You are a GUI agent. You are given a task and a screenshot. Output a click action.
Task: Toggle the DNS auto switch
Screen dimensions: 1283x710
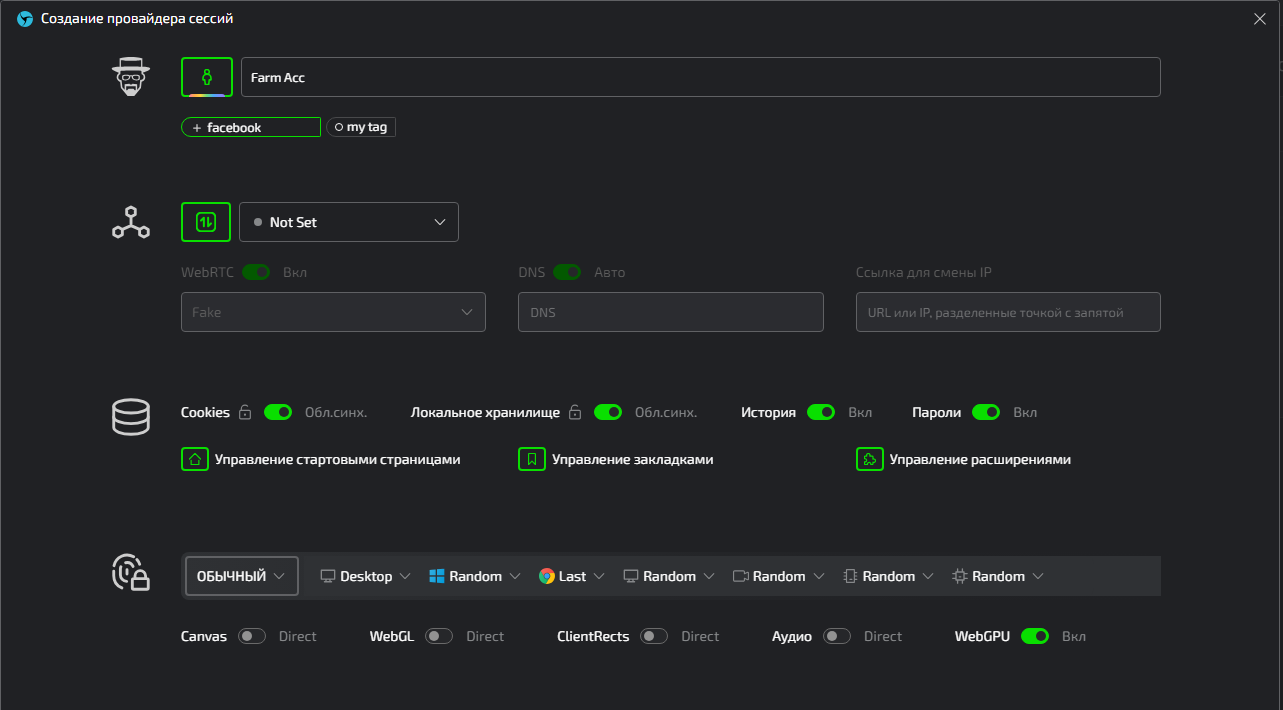tap(567, 272)
